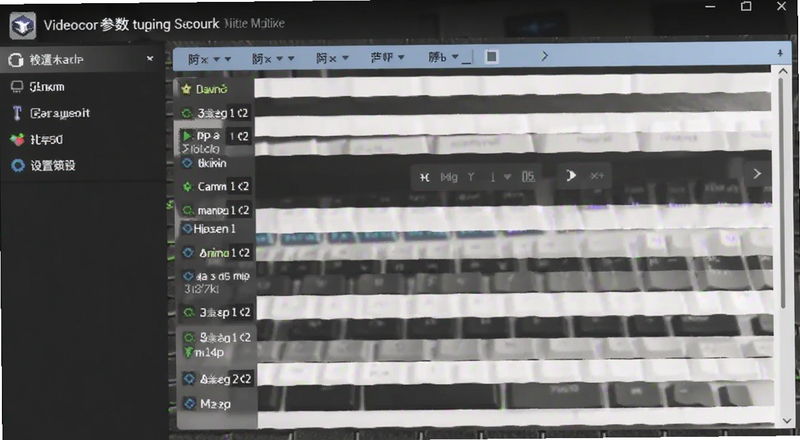Viewport: 800px width, 440px height.
Task: Click the x+ icon beside overlay play
Action: tap(596, 176)
